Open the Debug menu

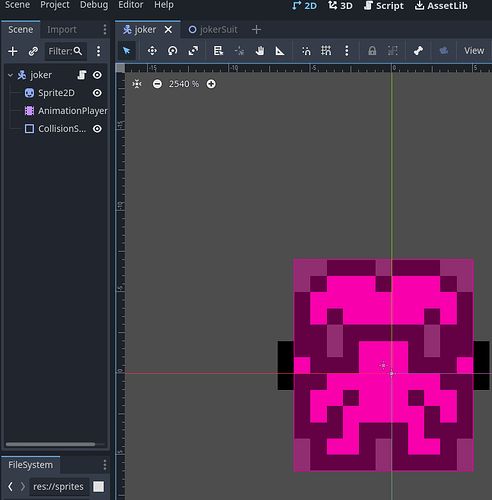coord(94,5)
